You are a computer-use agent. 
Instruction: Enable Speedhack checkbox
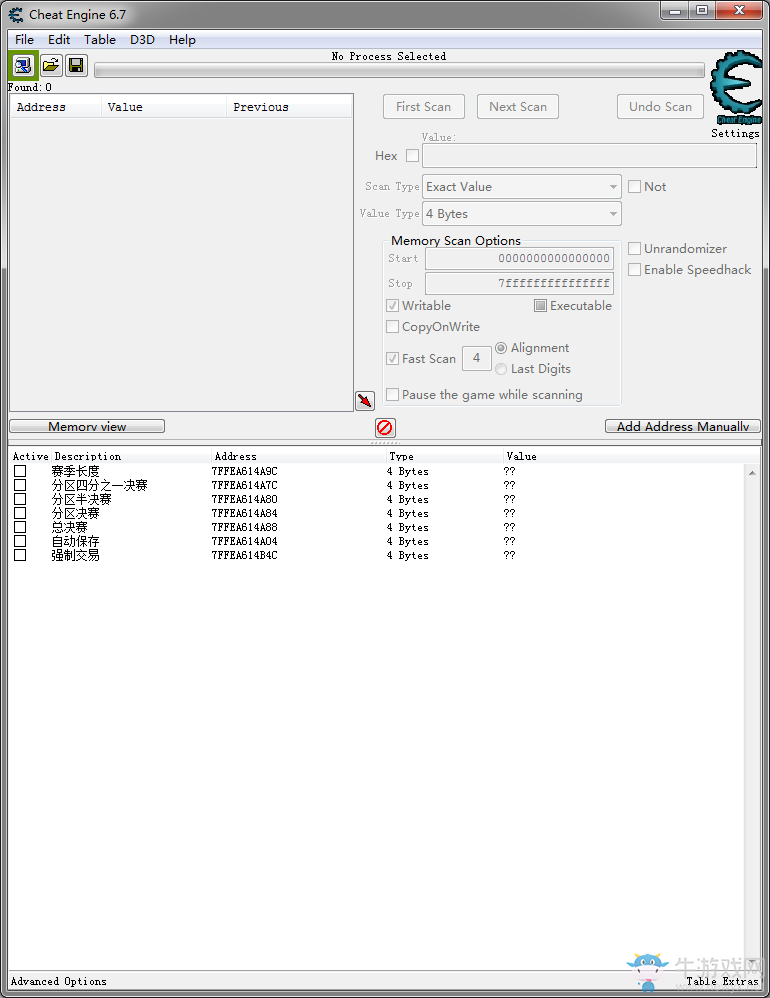634,269
